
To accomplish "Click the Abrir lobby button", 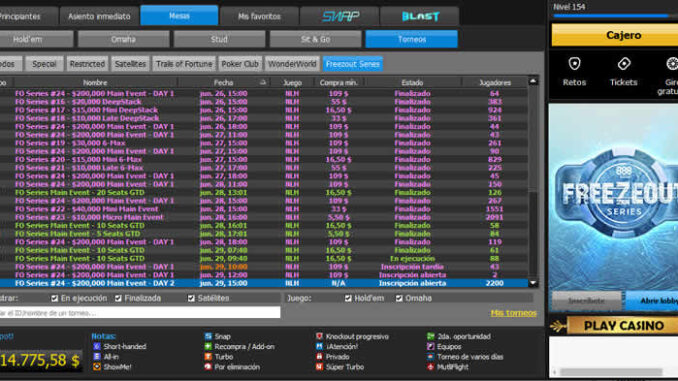I will coord(652,301).
